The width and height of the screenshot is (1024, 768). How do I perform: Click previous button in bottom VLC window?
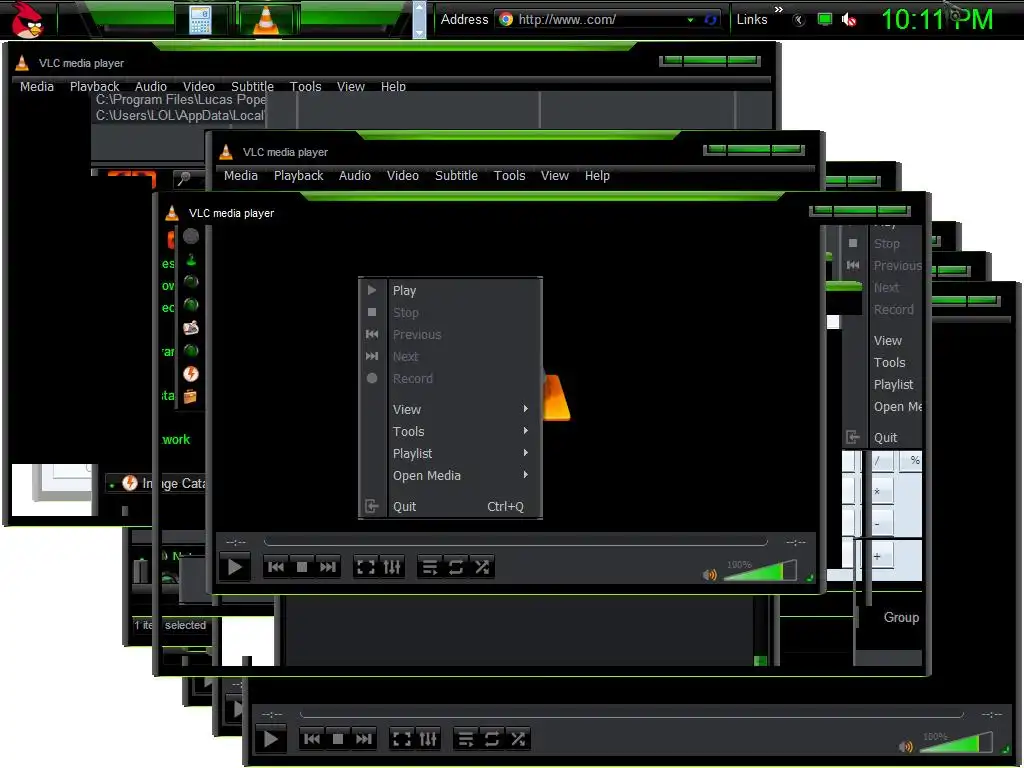[x=312, y=739]
